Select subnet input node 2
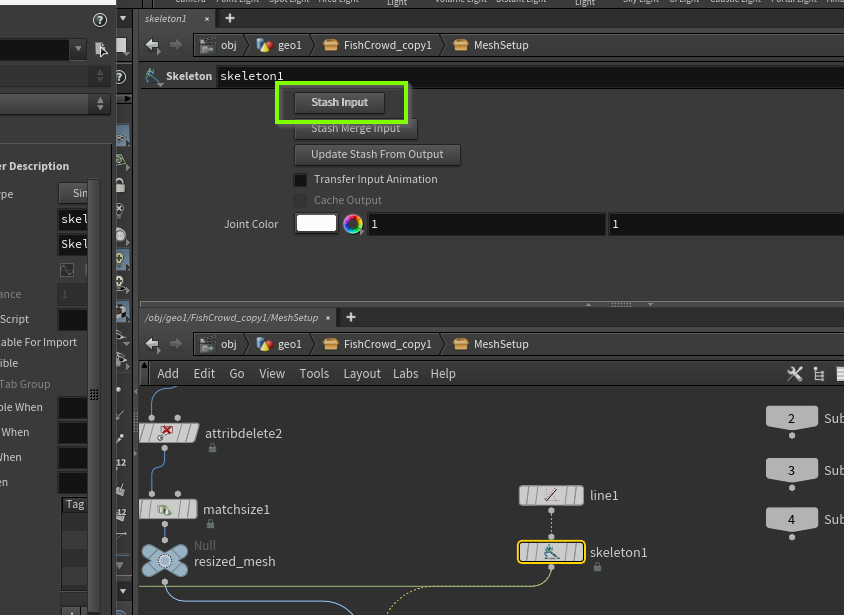The height and width of the screenshot is (615, 844). click(x=792, y=418)
